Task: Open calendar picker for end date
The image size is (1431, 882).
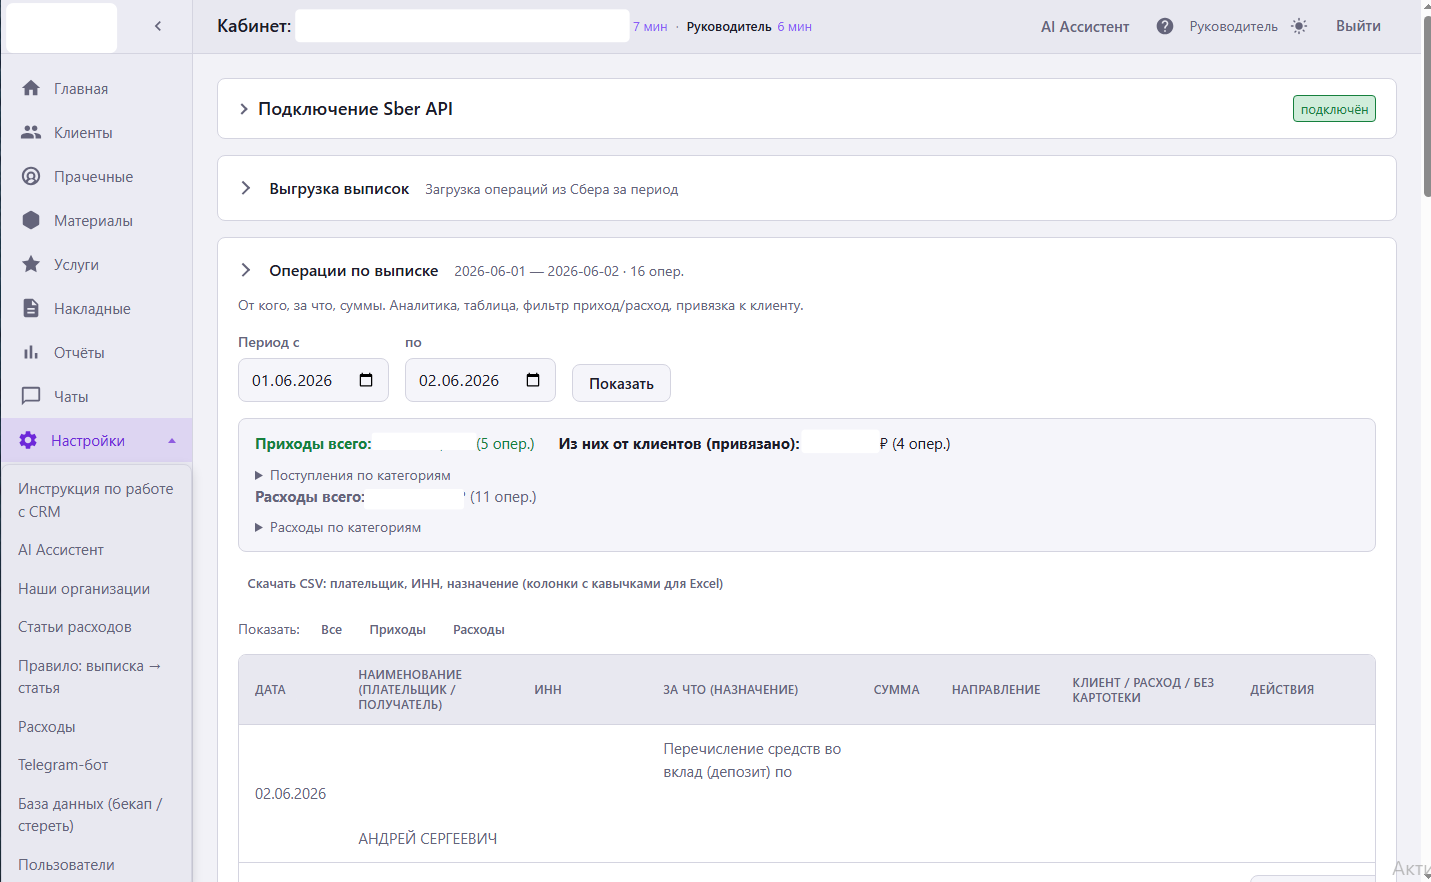Action: [x=533, y=380]
